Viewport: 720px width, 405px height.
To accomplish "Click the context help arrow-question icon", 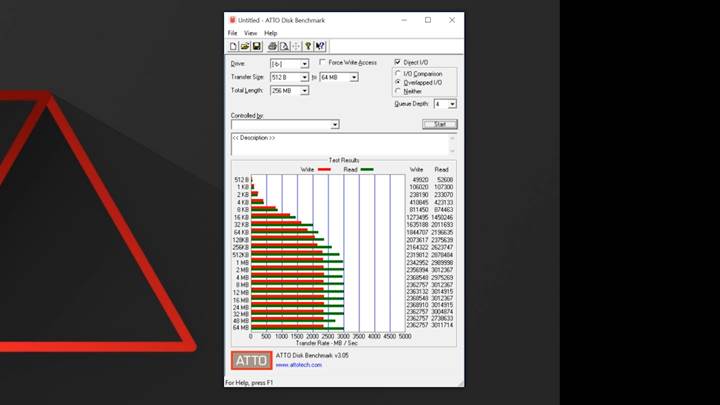I will (320, 46).
